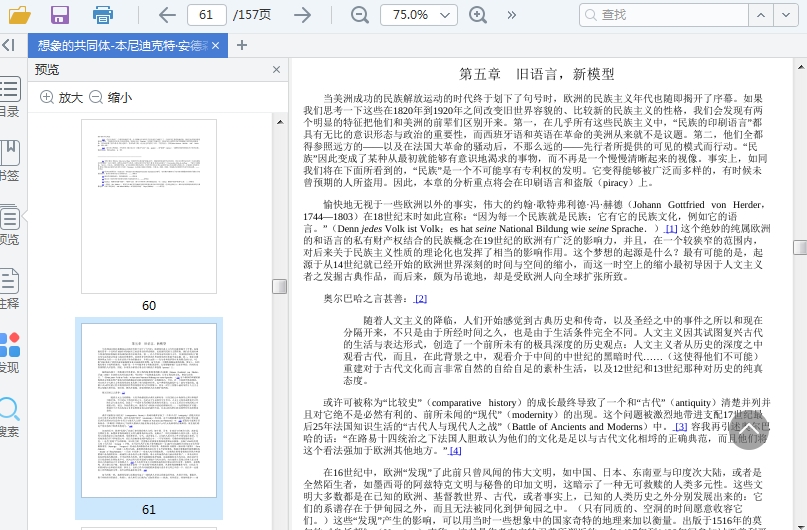
Task: Click the page number field showing 61
Action: 206,14
